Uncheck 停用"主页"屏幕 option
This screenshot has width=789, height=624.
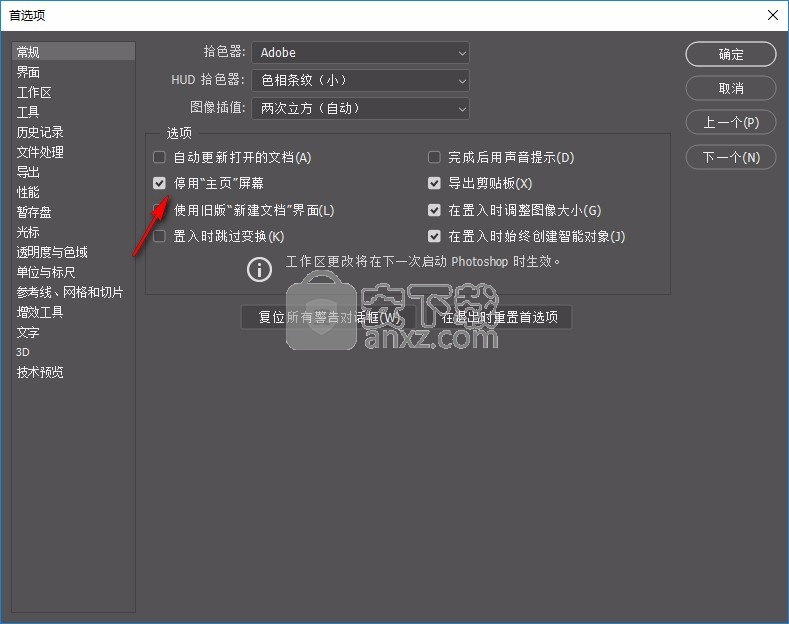click(x=160, y=183)
